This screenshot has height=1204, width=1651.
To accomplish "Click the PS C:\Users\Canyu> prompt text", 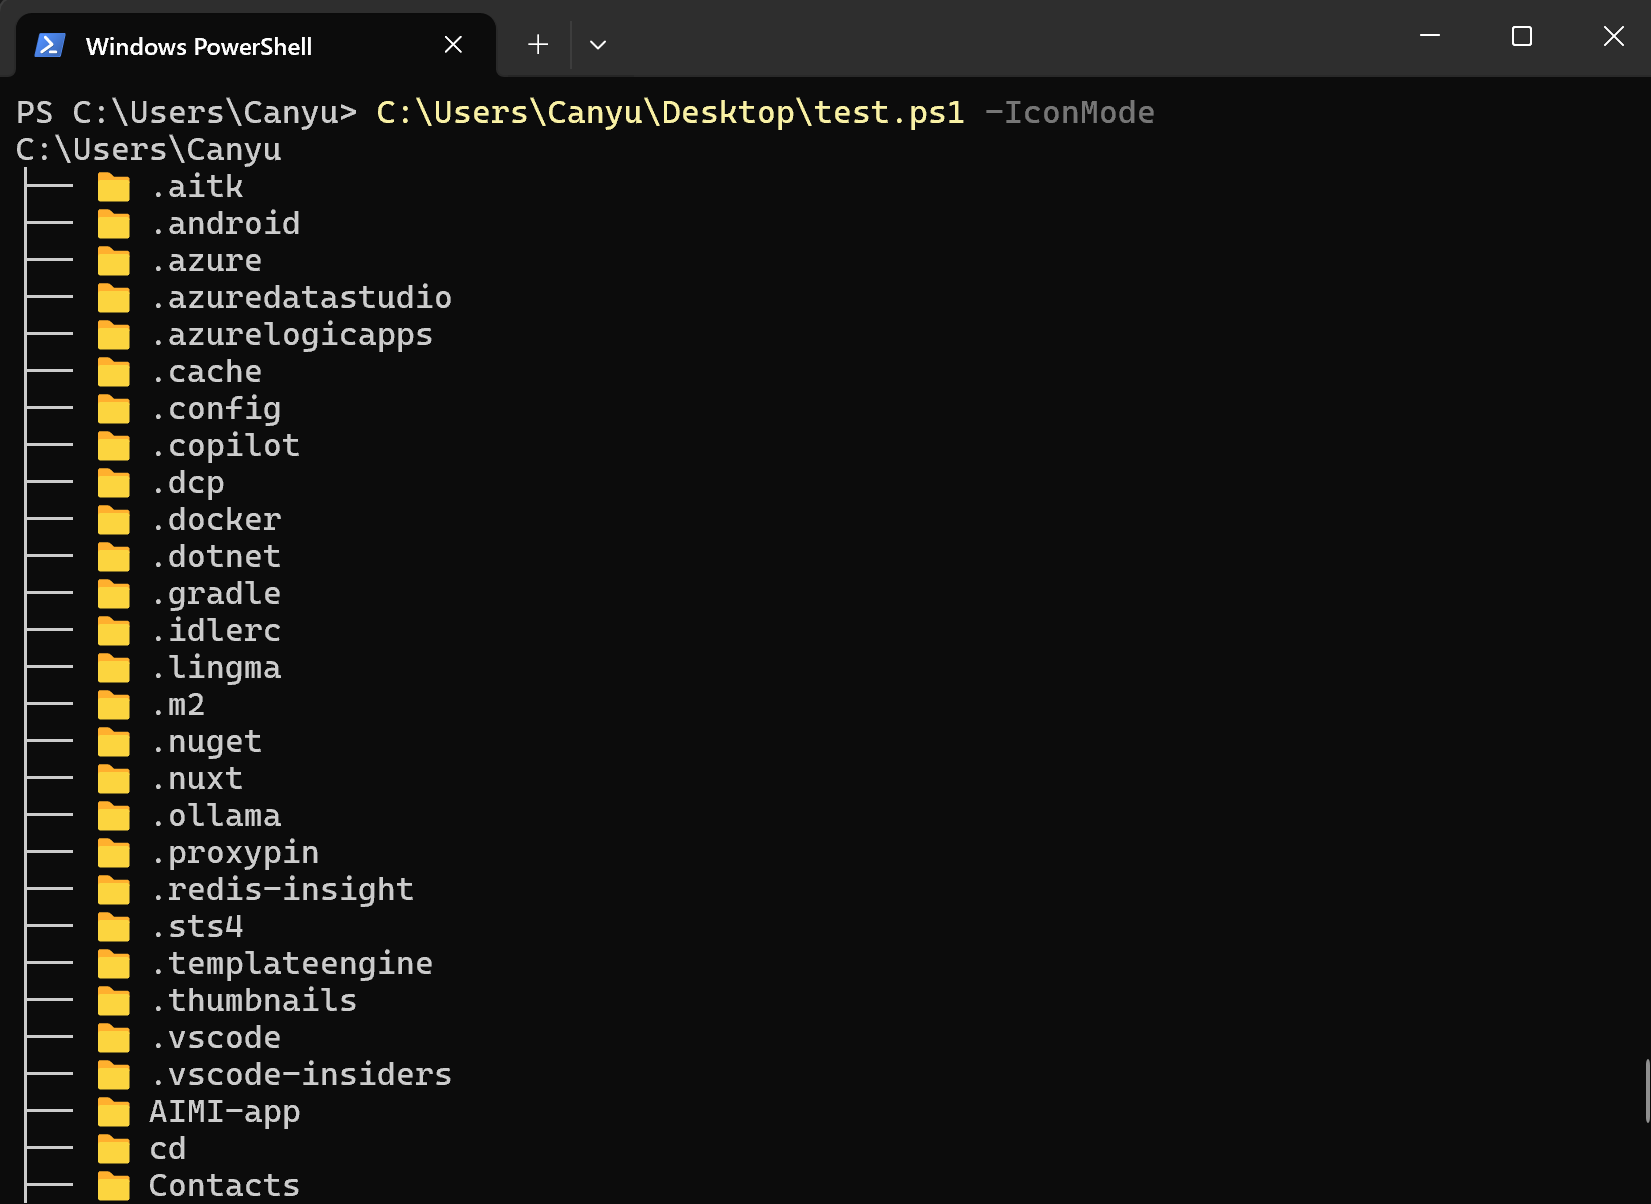I will tap(187, 112).
